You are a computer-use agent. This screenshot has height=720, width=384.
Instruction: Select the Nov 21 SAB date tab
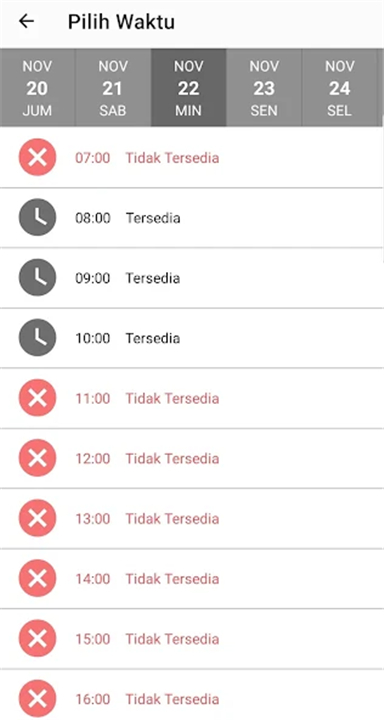pyautogui.click(x=113, y=87)
